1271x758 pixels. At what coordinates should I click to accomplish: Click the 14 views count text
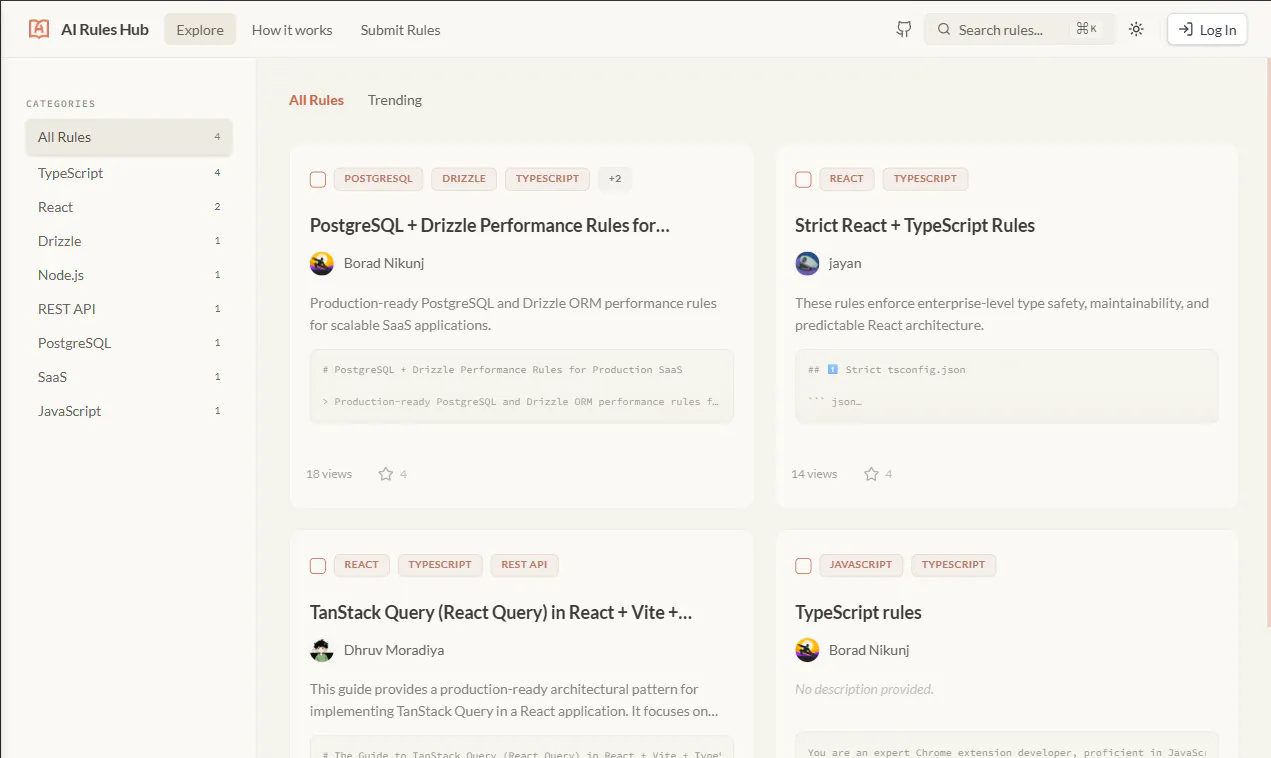(814, 474)
